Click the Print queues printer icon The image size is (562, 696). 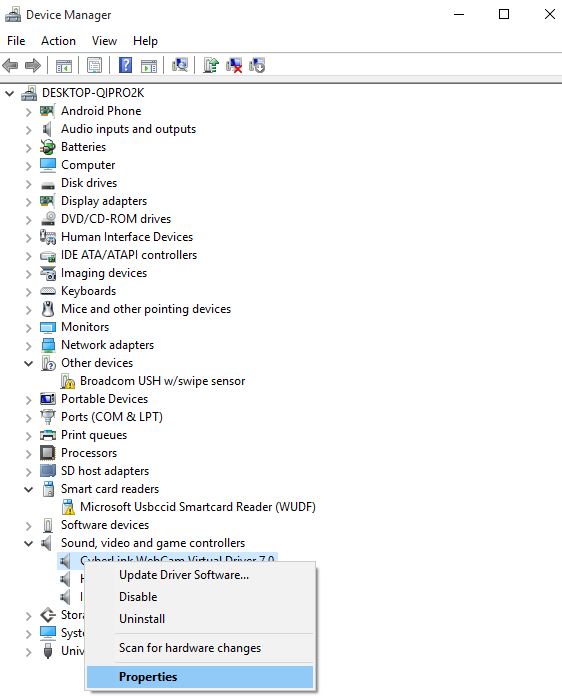(x=47, y=435)
